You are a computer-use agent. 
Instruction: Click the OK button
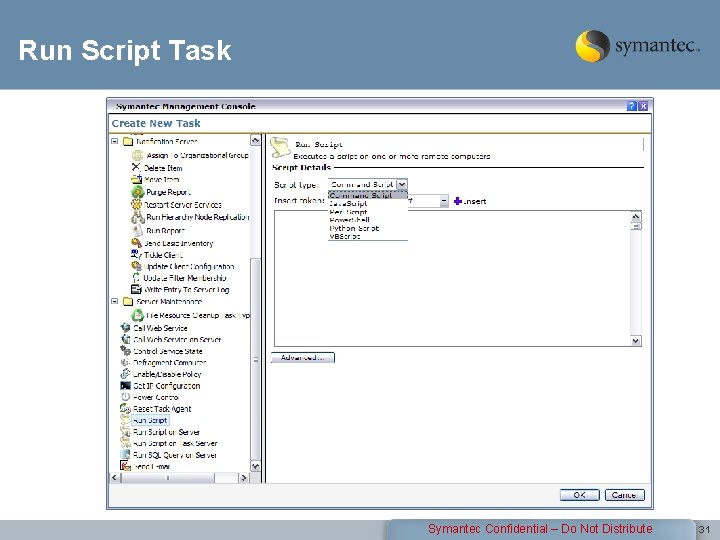tap(579, 495)
